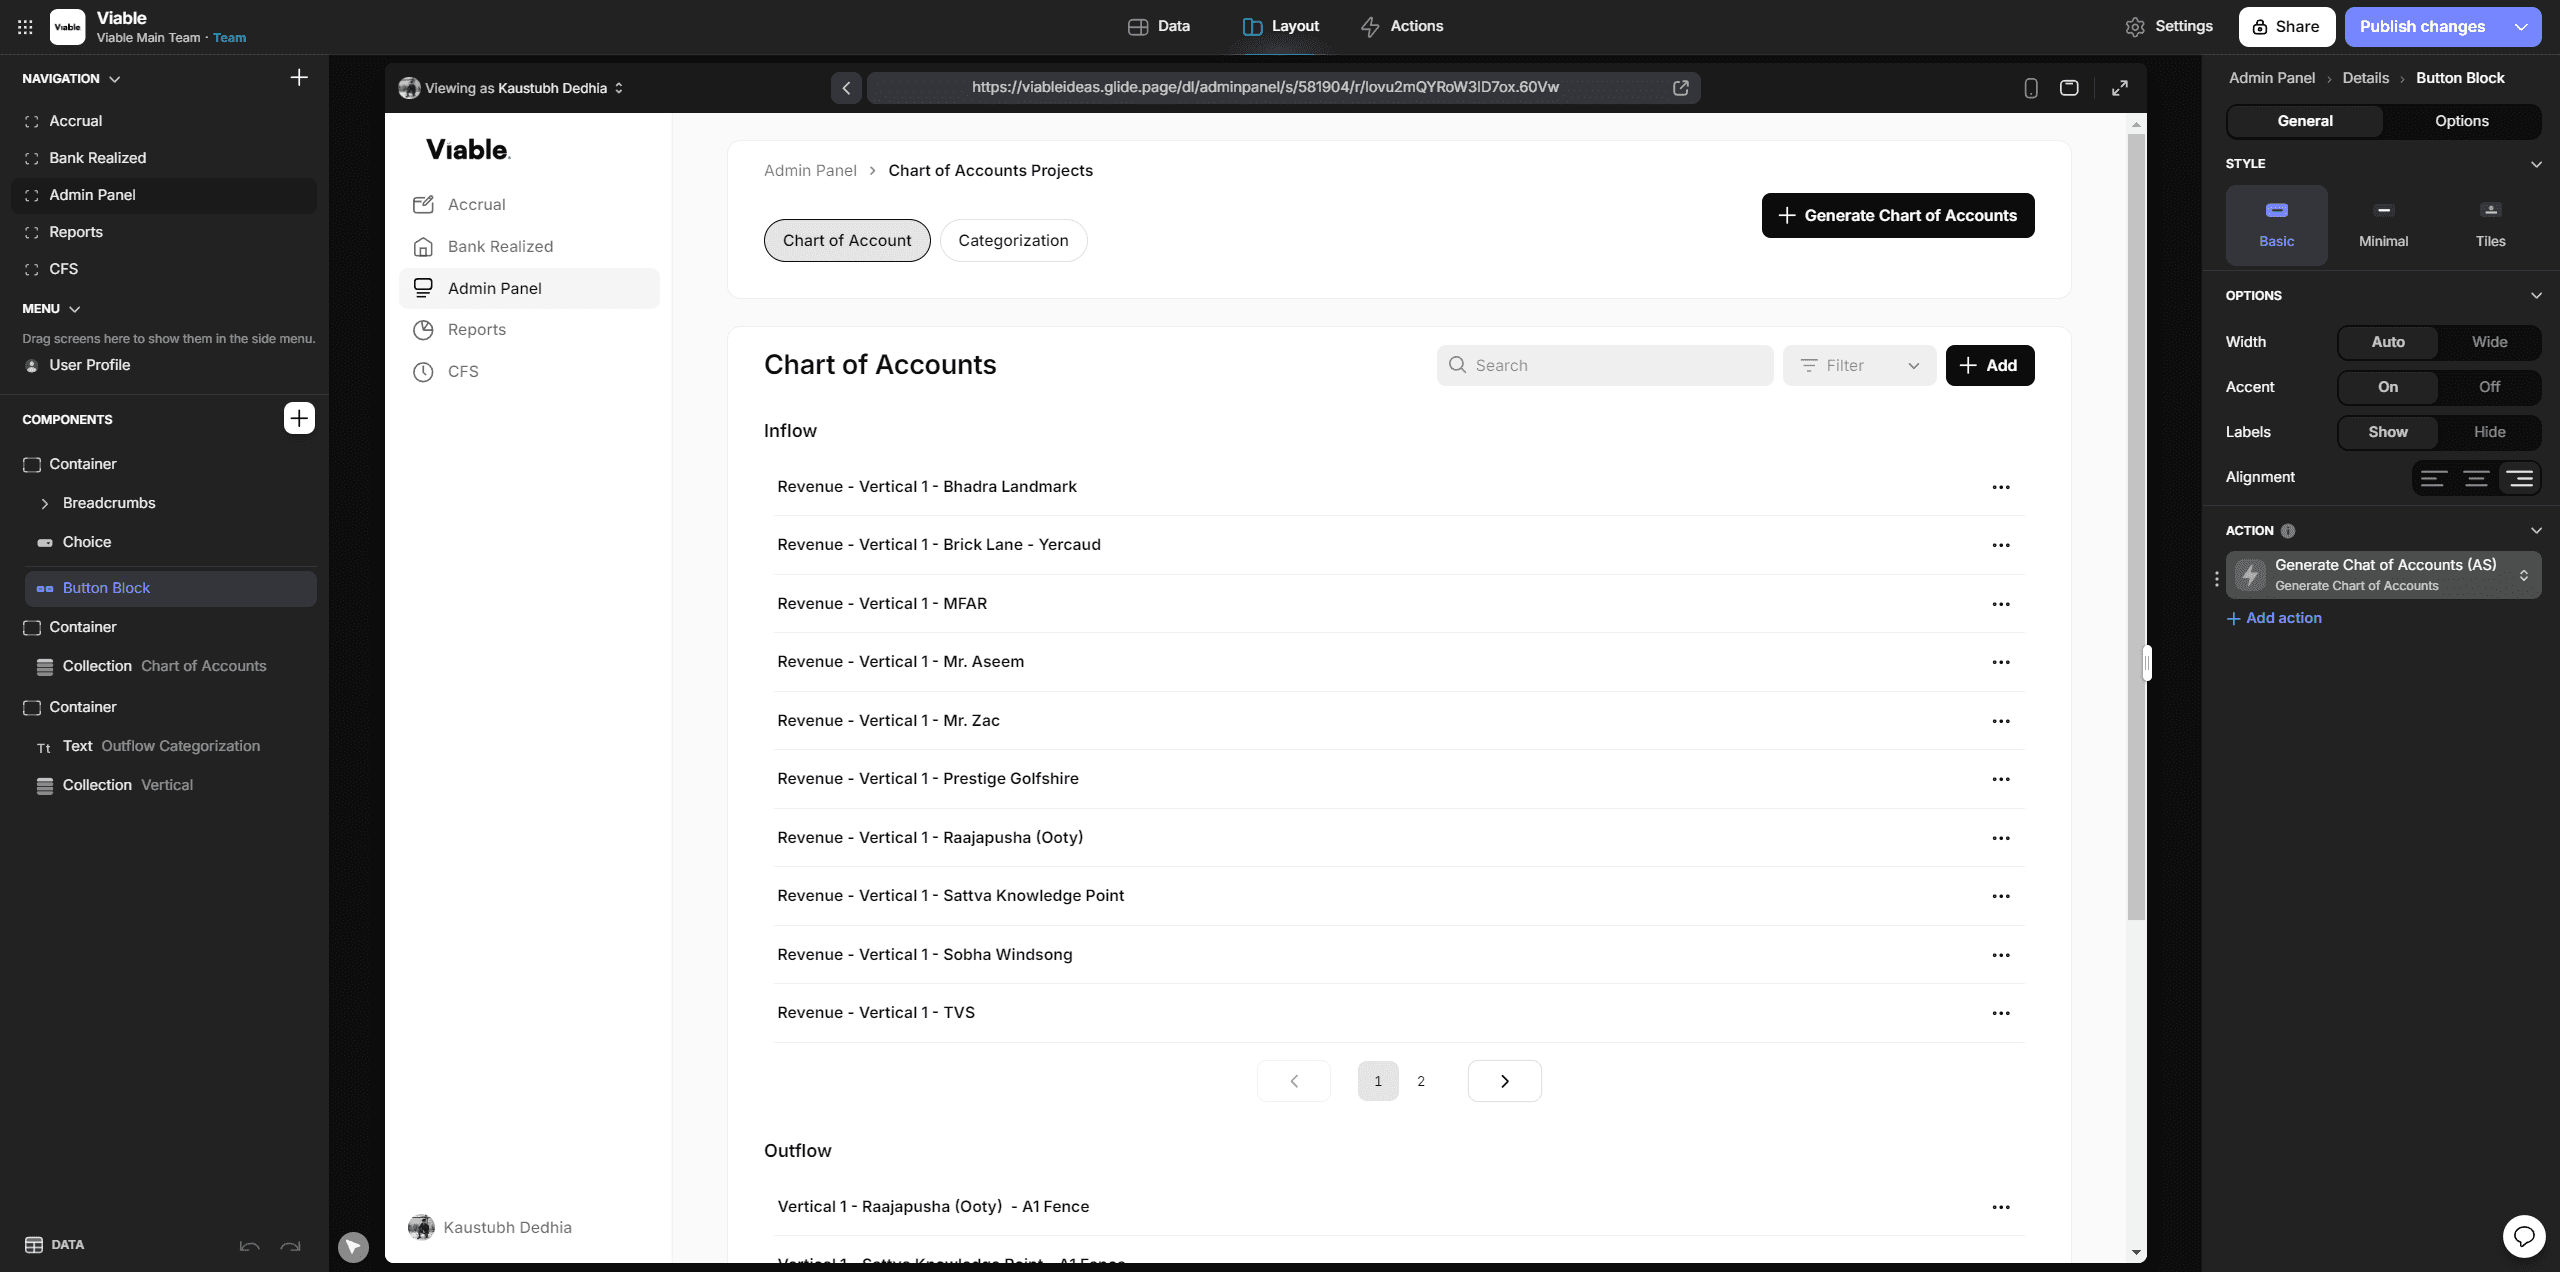Open the row menu for Mr. Zac

(x=2000, y=721)
